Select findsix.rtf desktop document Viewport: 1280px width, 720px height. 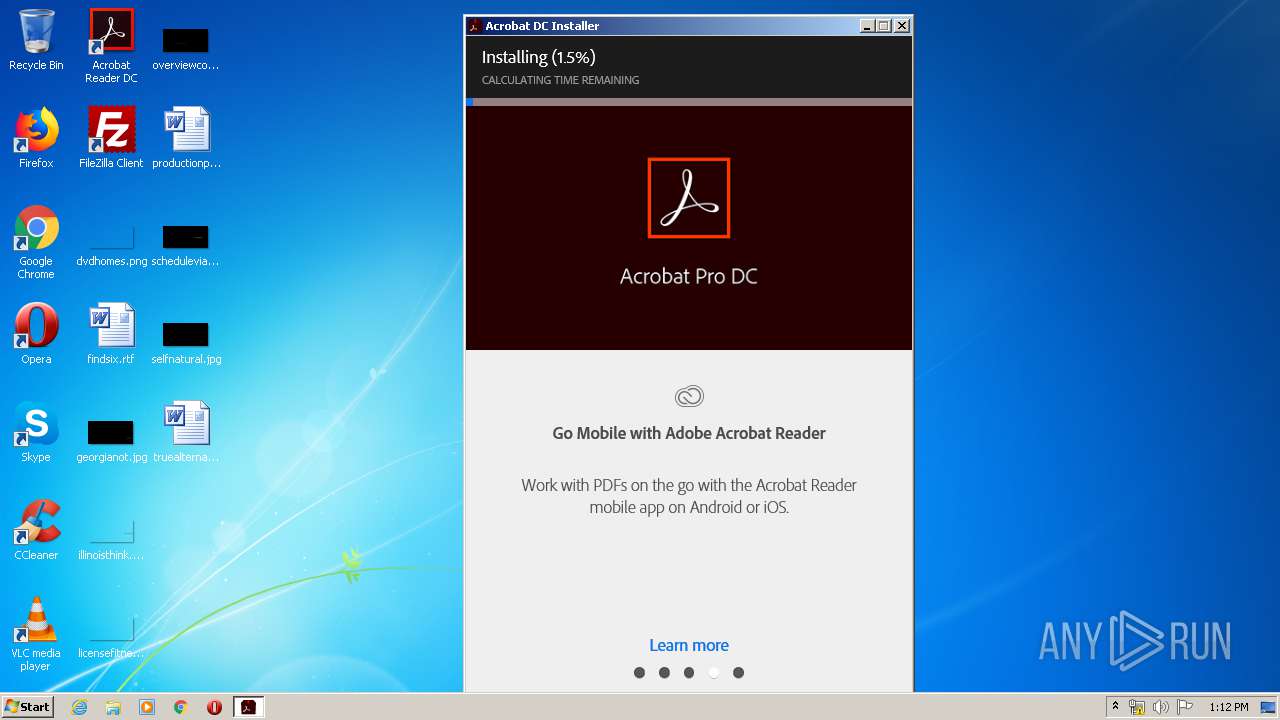[x=111, y=334]
